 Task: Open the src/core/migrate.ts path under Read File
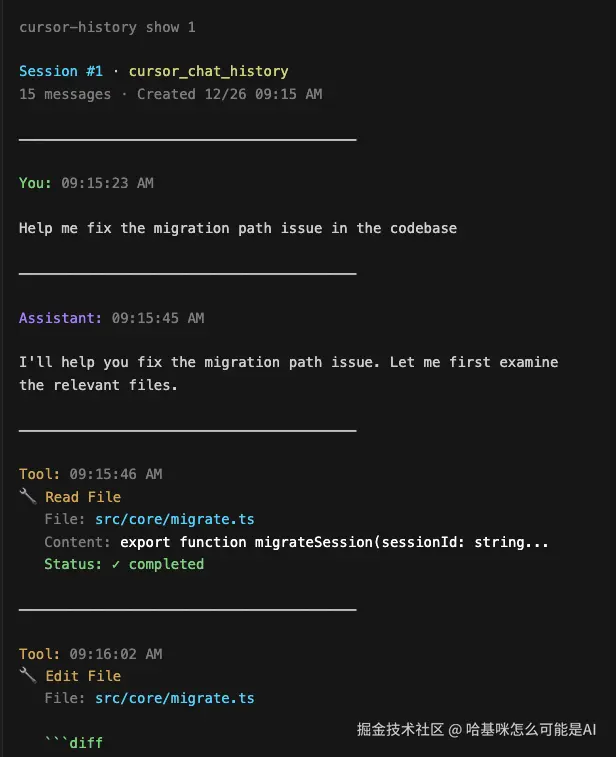[x=174, y=519]
